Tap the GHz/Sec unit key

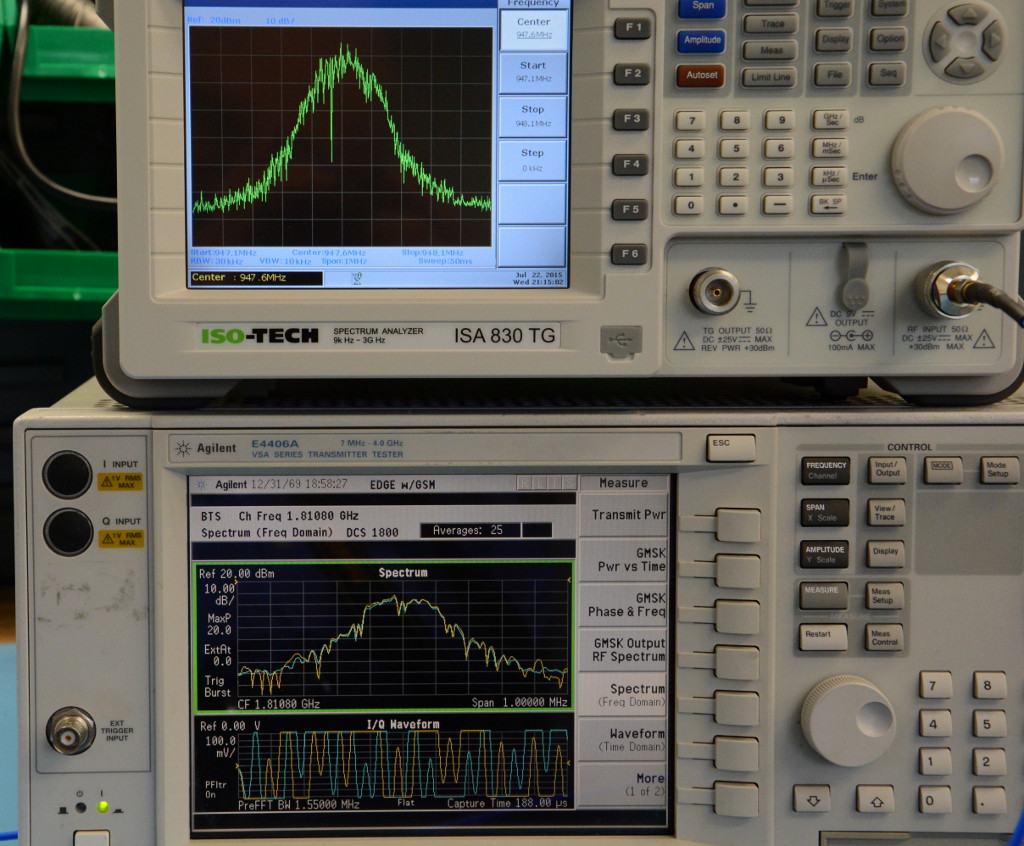click(831, 120)
